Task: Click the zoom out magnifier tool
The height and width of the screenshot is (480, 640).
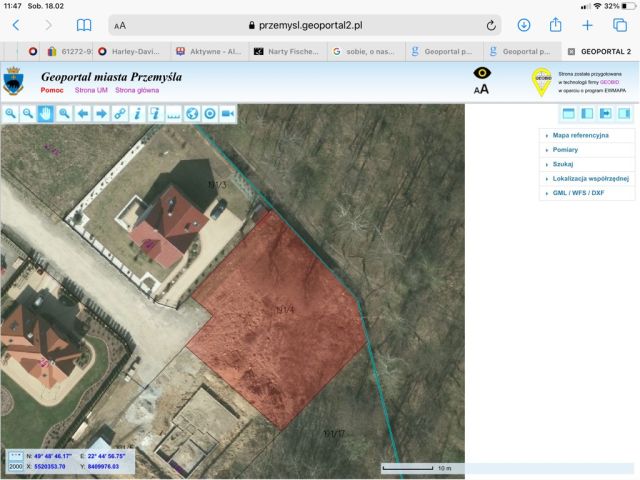Action: coord(28,114)
